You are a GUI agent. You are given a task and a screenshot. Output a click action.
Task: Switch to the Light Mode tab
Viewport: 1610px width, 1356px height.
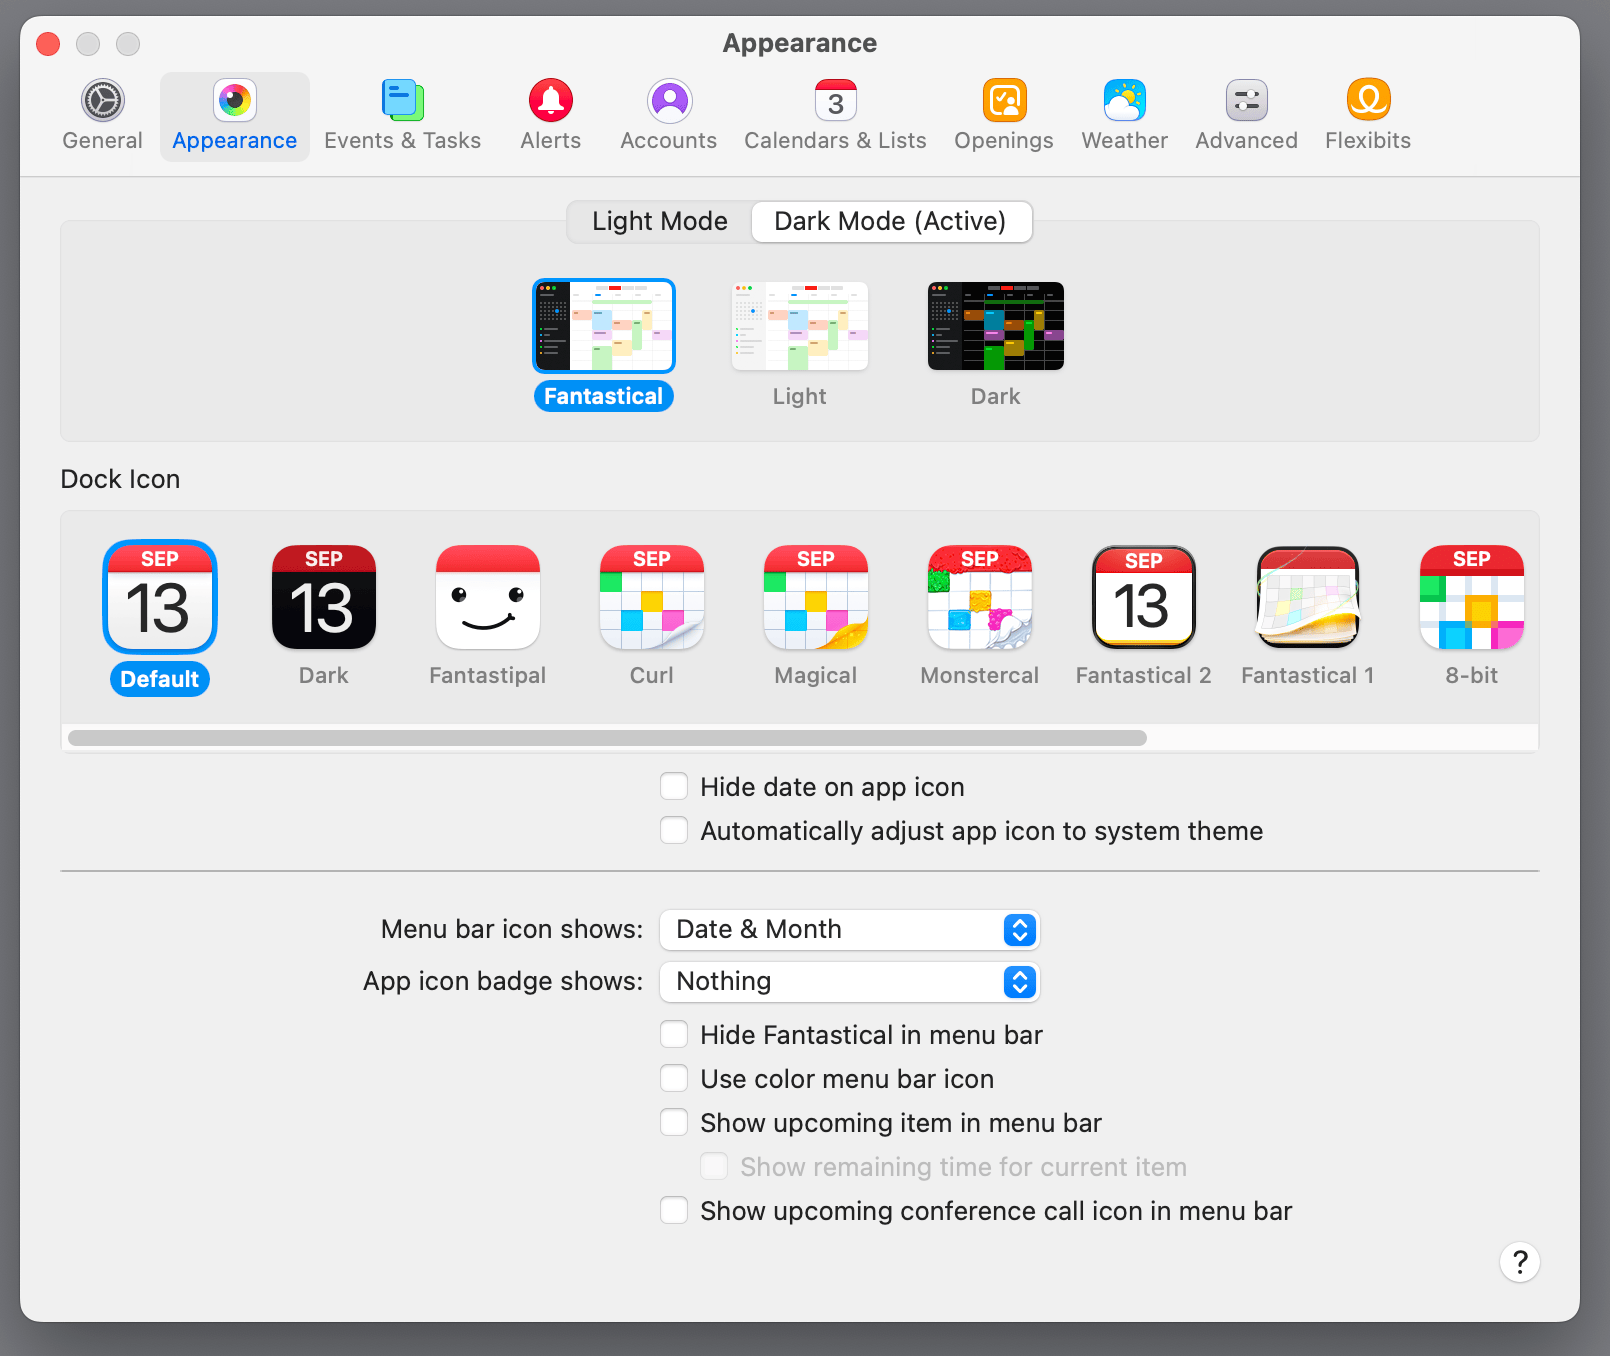point(660,221)
